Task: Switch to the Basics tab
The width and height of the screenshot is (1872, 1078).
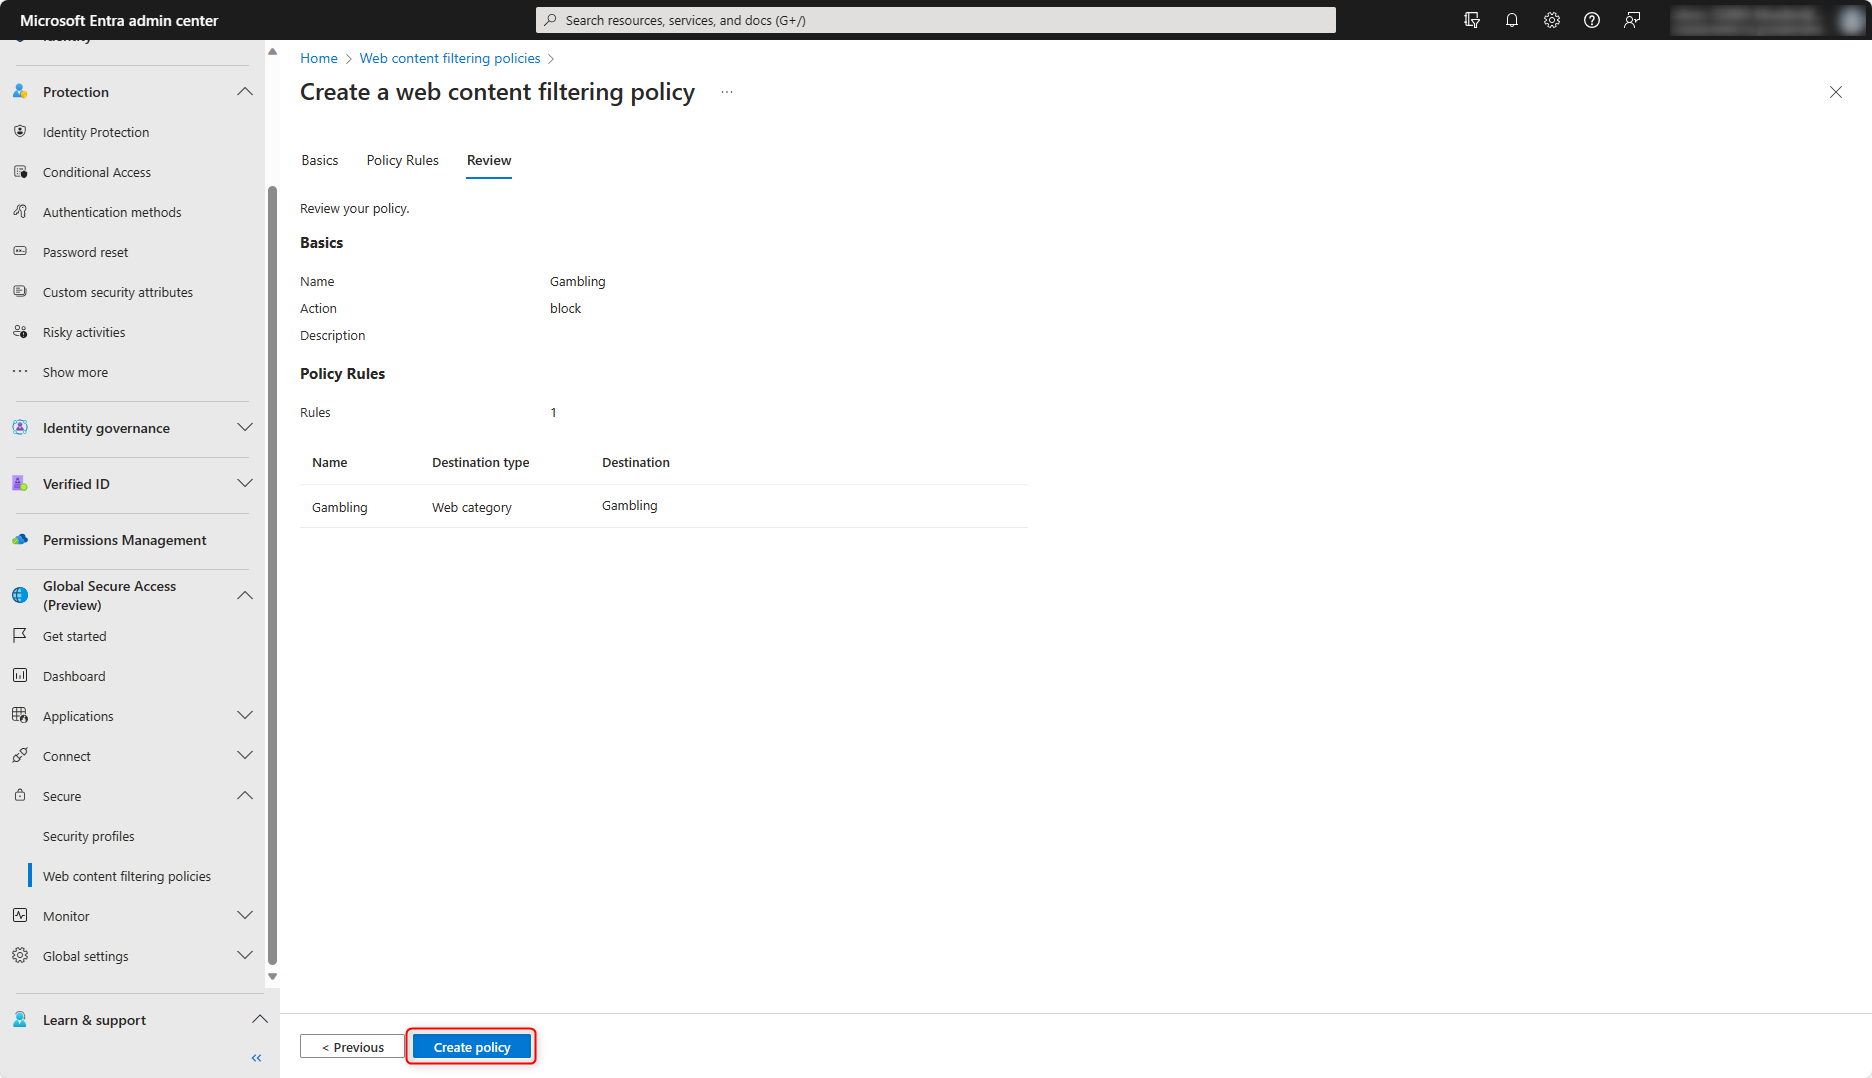Action: [319, 160]
